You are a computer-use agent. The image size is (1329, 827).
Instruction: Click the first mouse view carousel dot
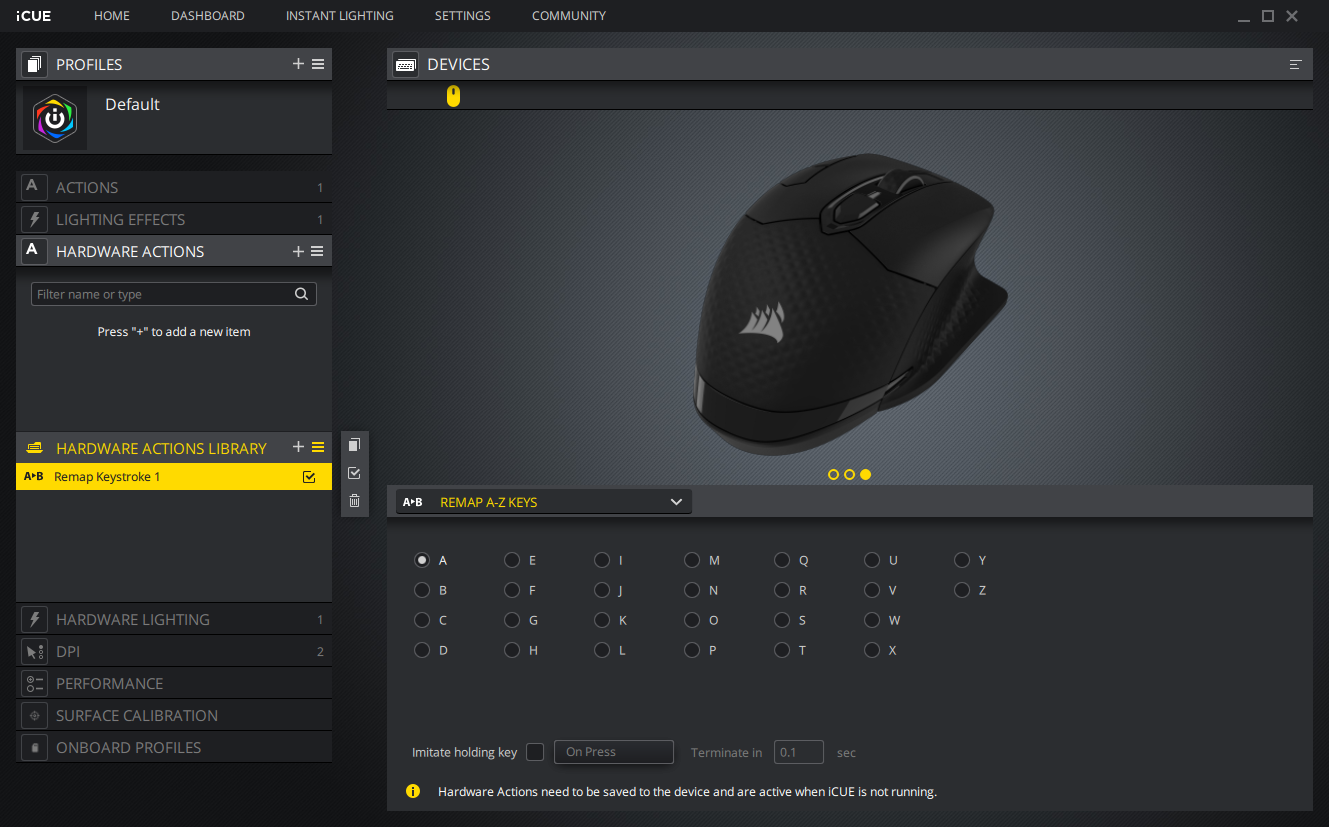(834, 475)
